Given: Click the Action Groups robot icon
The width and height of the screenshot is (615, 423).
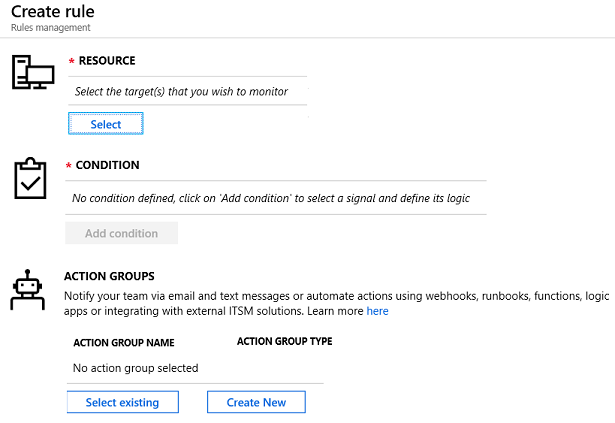Looking at the screenshot, I should [27, 290].
